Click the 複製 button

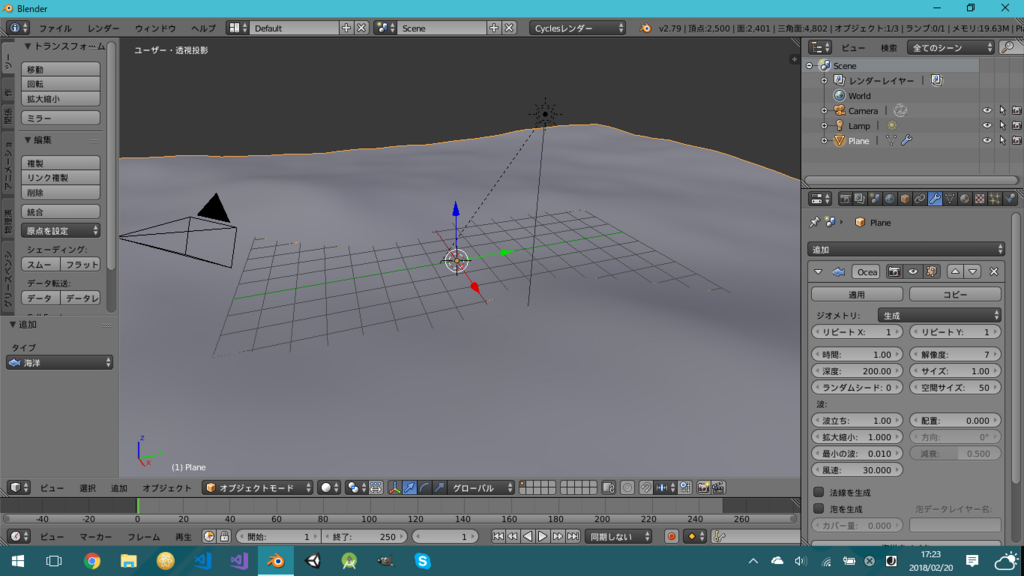click(61, 163)
